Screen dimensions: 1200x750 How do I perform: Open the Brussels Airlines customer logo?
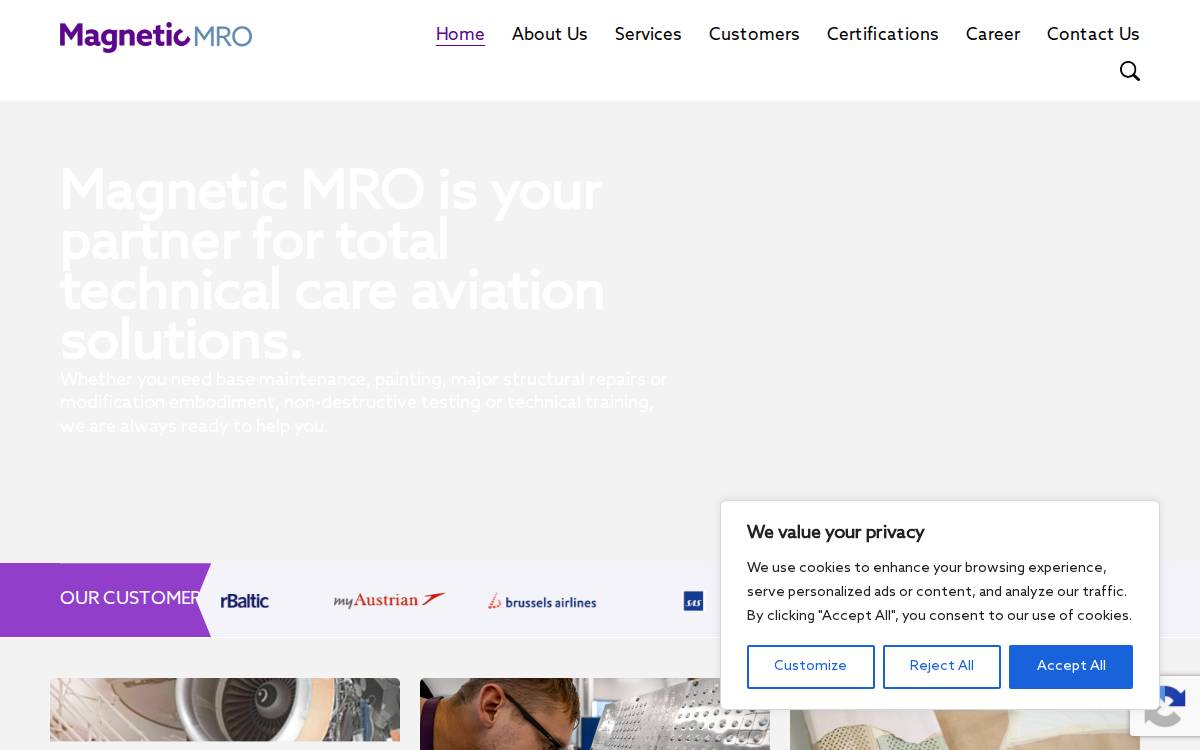(x=542, y=601)
